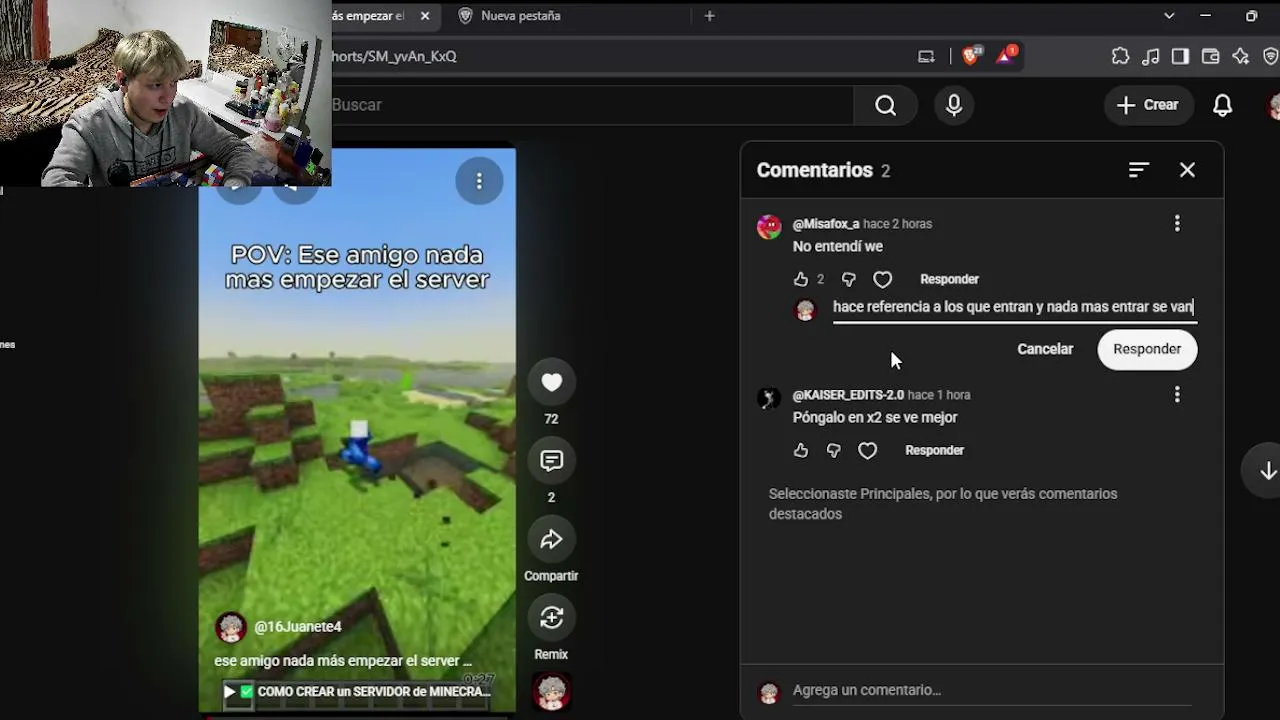1280x720 pixels.
Task: Click the 'Agrega un comentario...' field
Action: 994,690
